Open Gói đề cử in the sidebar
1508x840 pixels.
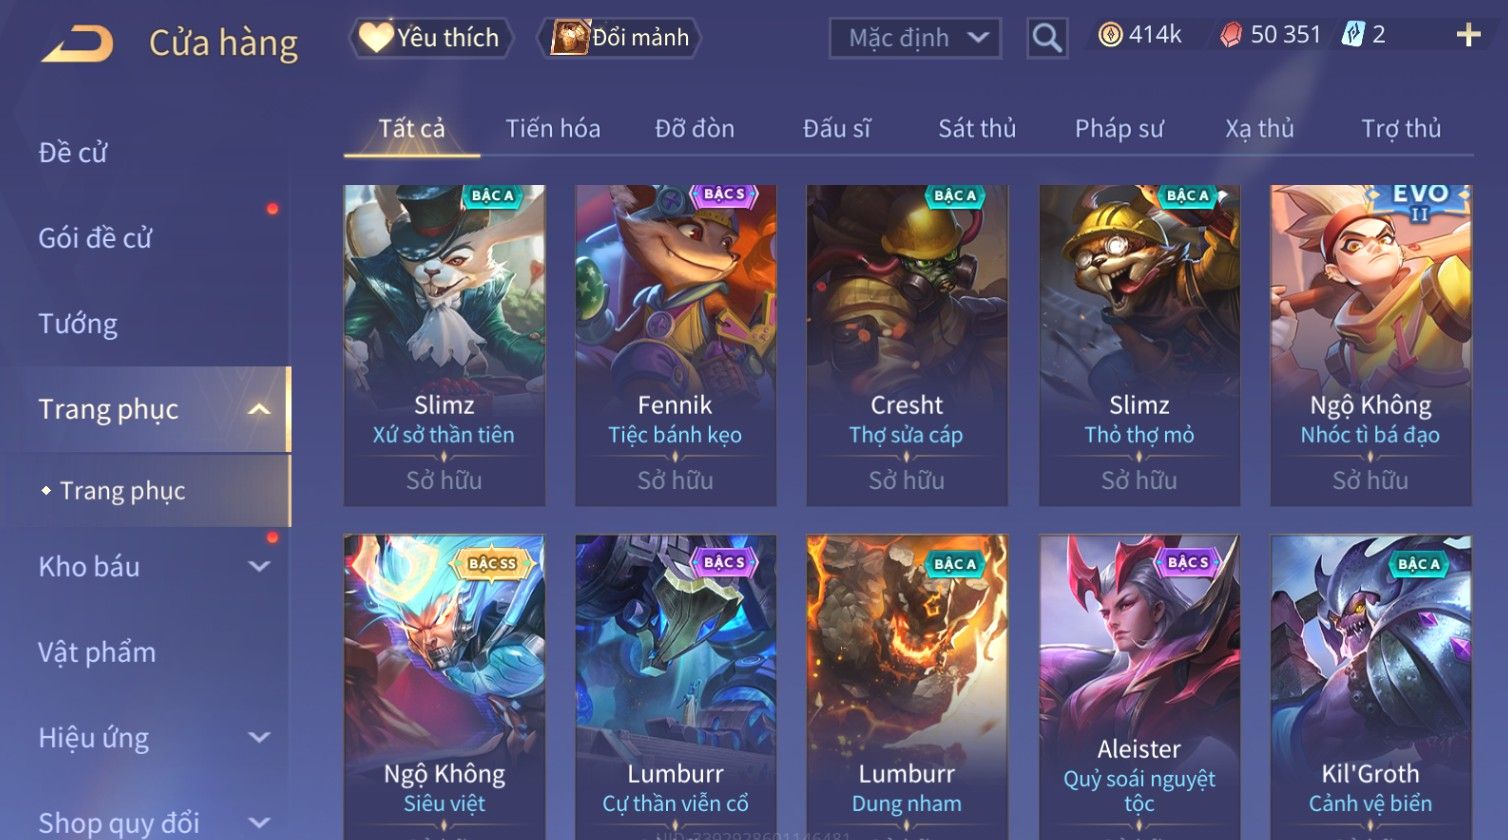(x=95, y=239)
